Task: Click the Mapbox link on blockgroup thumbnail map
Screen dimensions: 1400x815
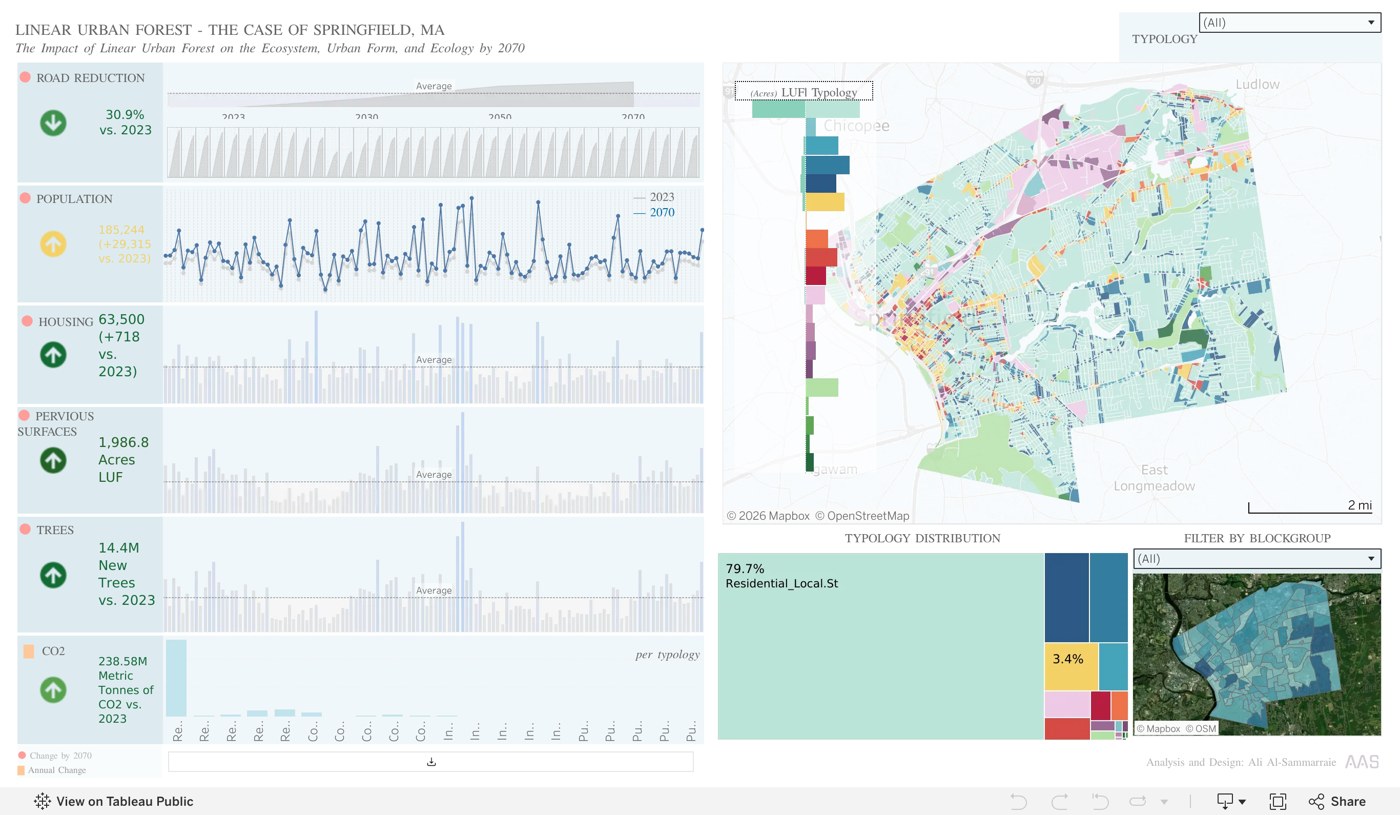Action: (x=1160, y=729)
